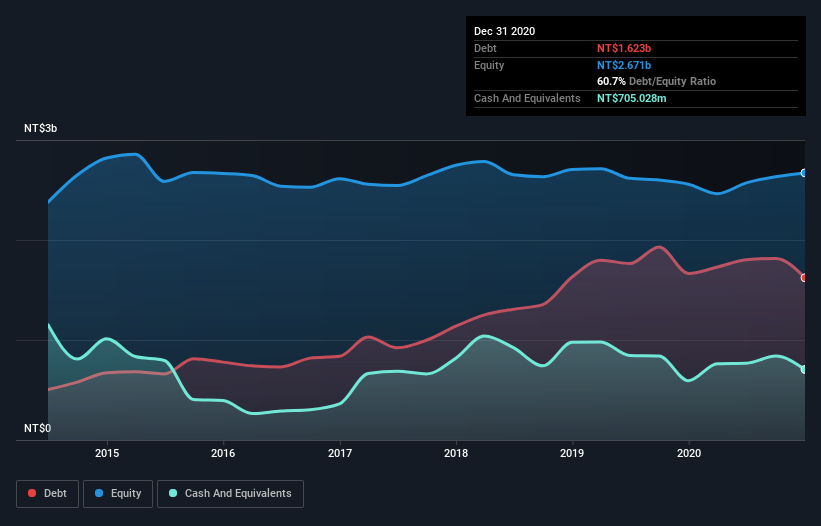
Task: Click the 2016 axis label
Action: pyautogui.click(x=223, y=453)
